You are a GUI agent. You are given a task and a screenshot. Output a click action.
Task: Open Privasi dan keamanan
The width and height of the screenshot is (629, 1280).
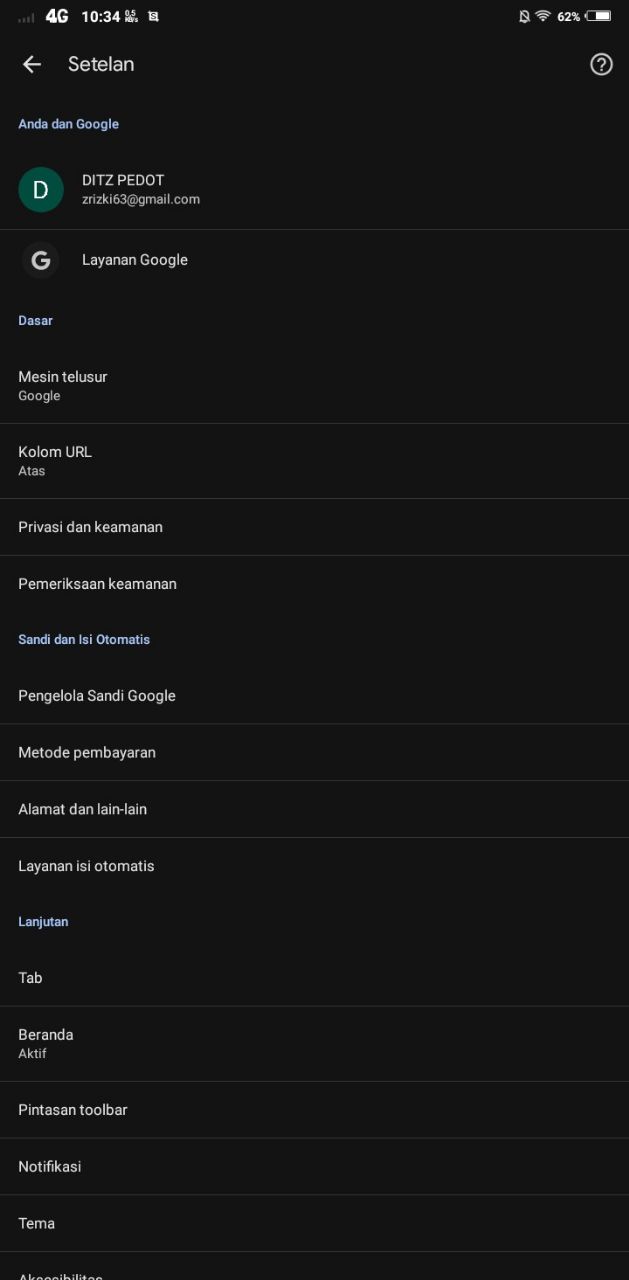click(x=314, y=527)
